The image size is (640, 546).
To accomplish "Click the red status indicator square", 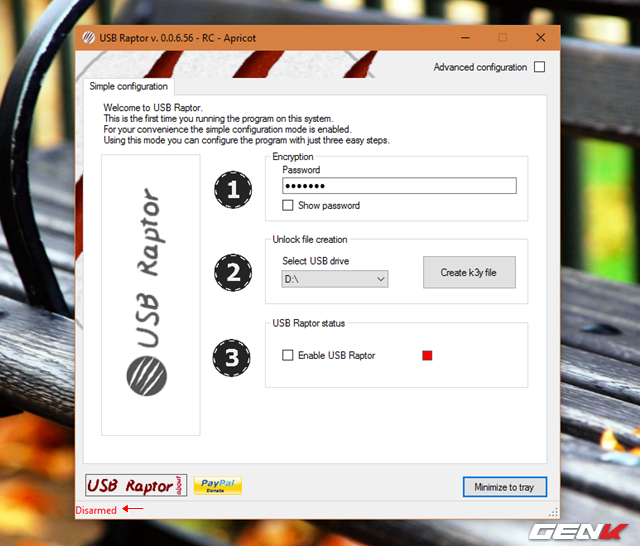I will (427, 355).
